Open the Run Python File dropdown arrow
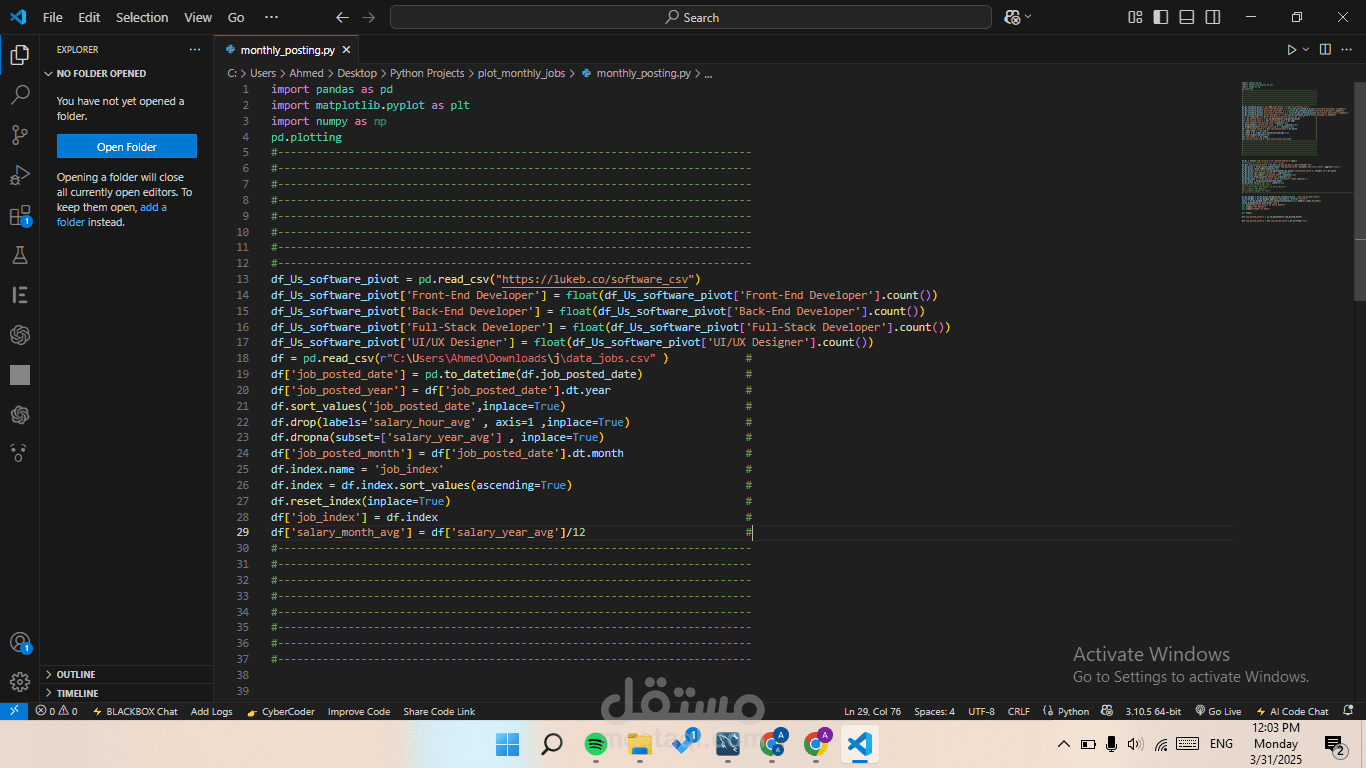This screenshot has height=768, width=1366. (x=1305, y=49)
